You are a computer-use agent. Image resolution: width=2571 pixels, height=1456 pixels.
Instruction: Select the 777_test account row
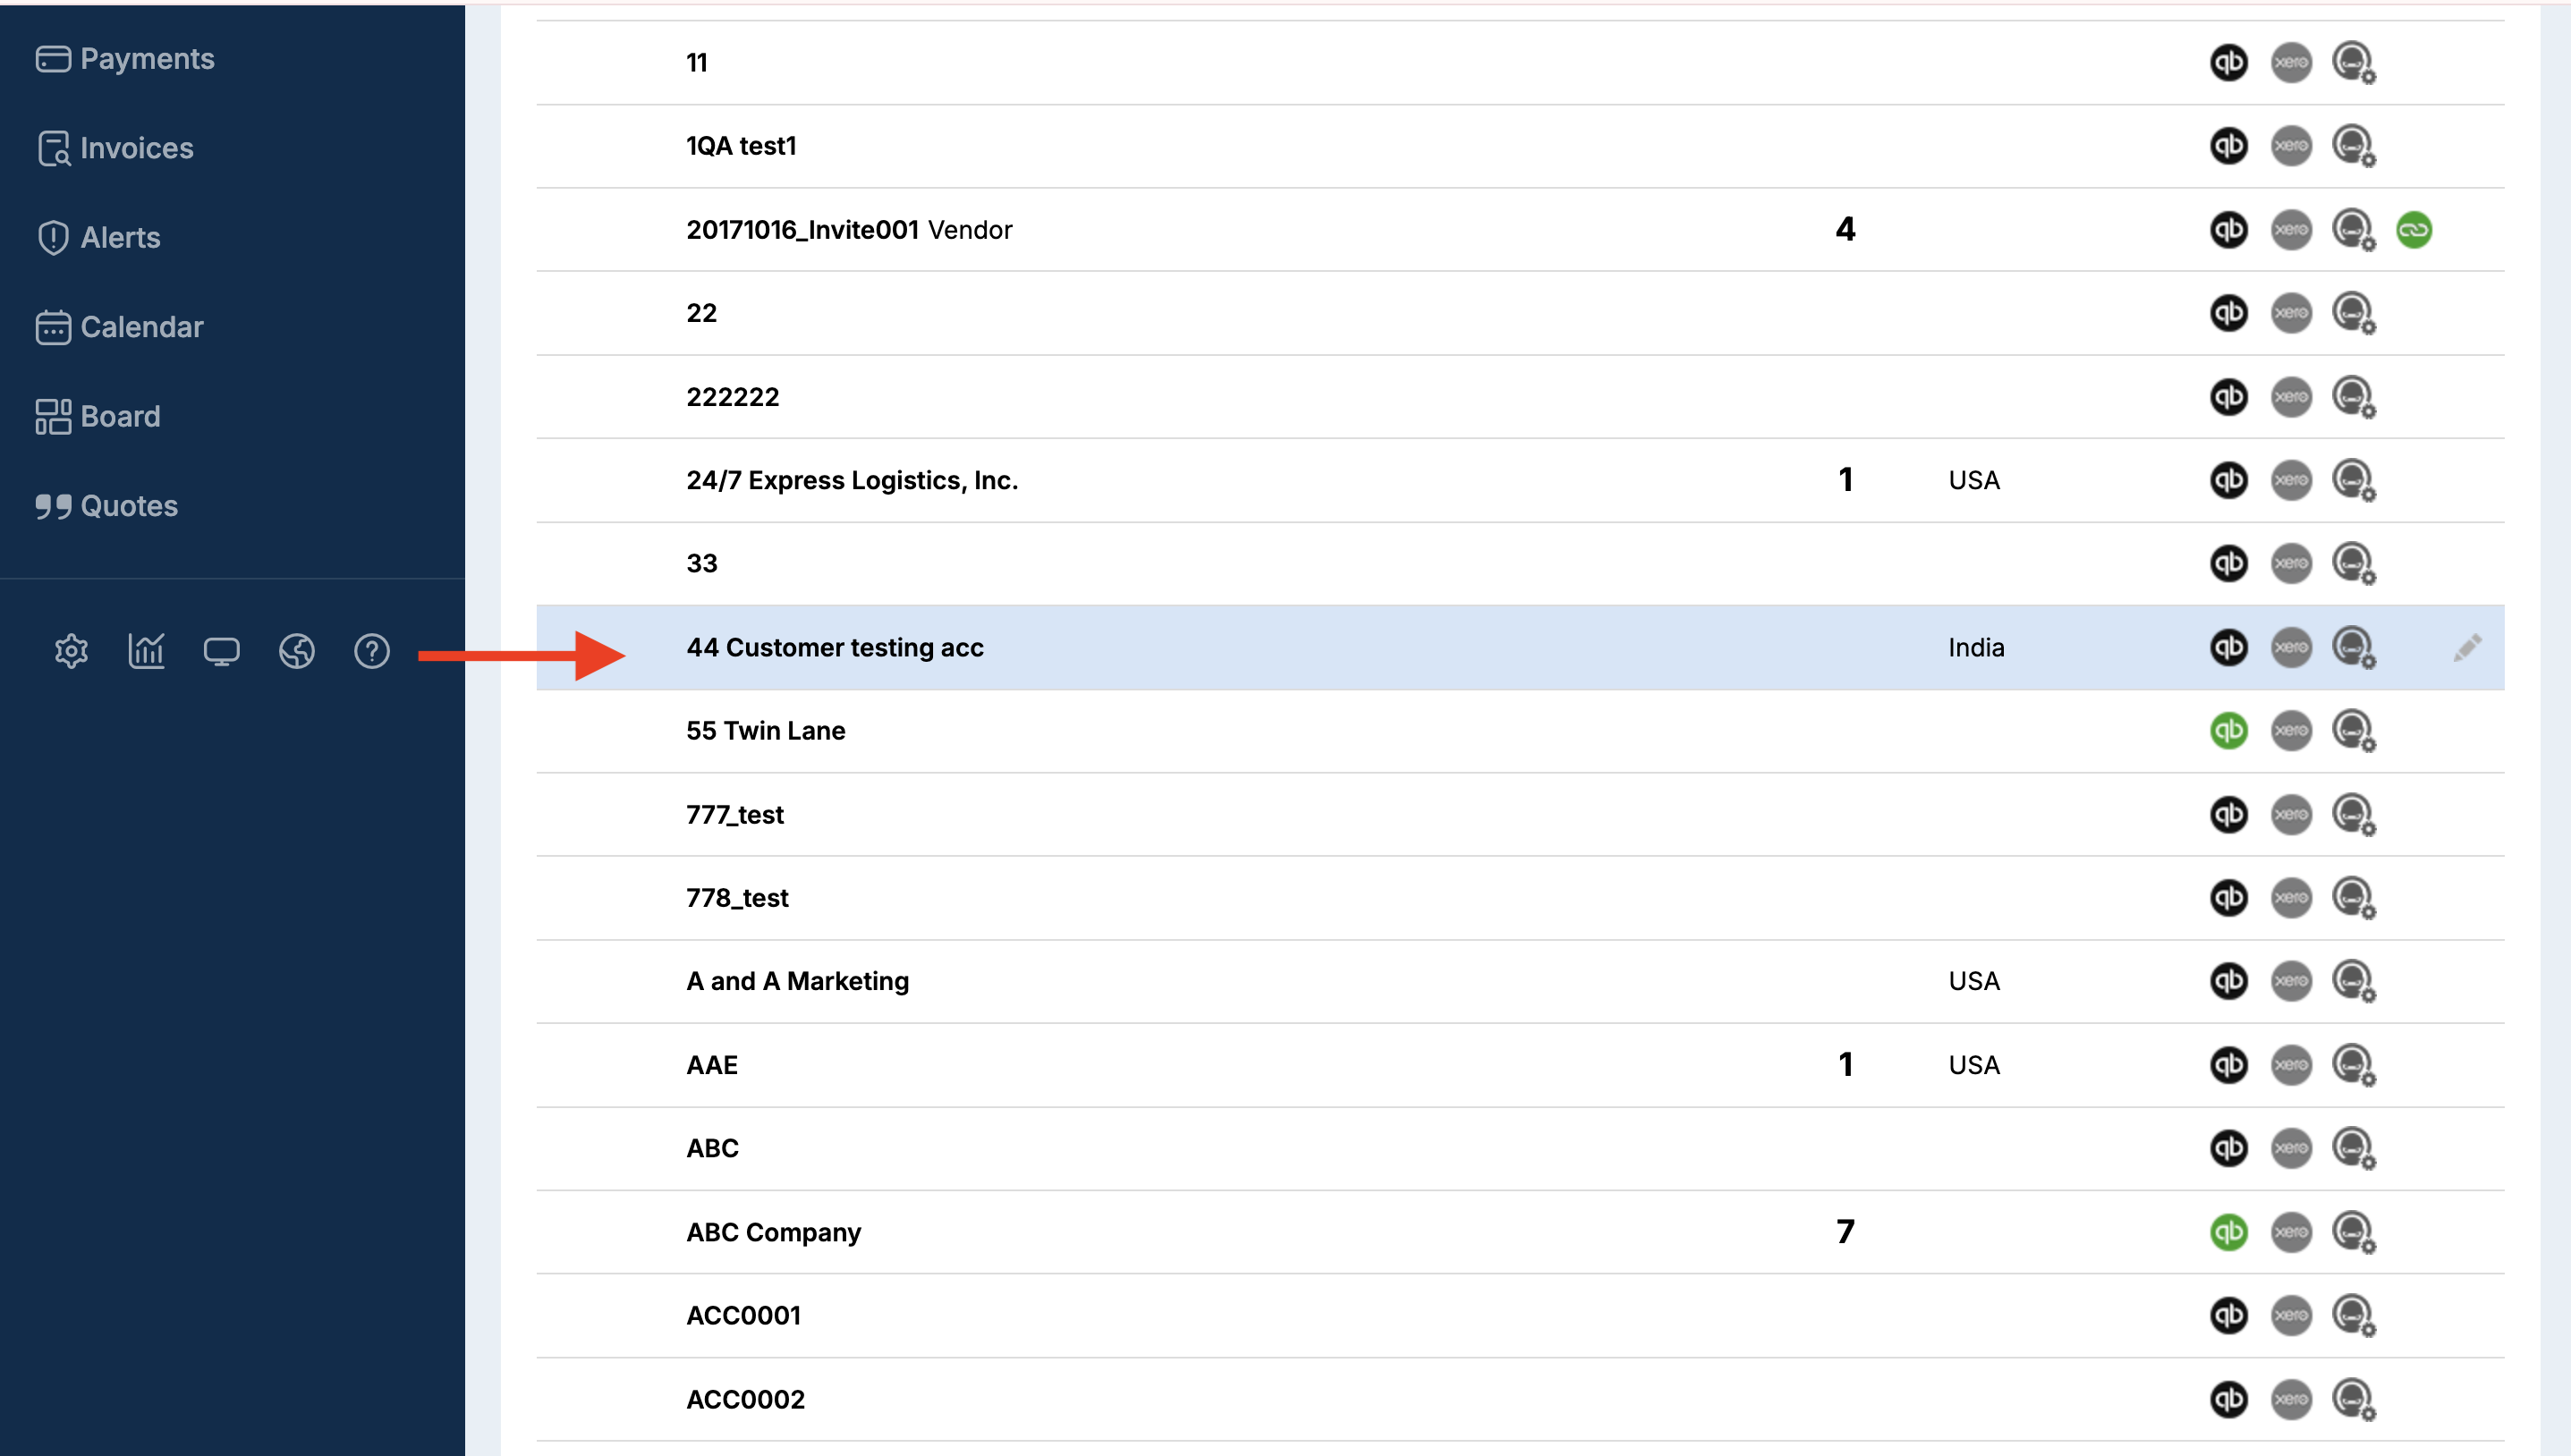735,815
